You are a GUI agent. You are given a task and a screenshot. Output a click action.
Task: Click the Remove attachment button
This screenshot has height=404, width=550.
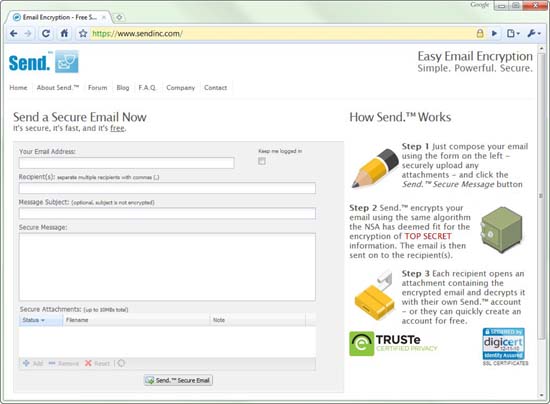tap(63, 363)
